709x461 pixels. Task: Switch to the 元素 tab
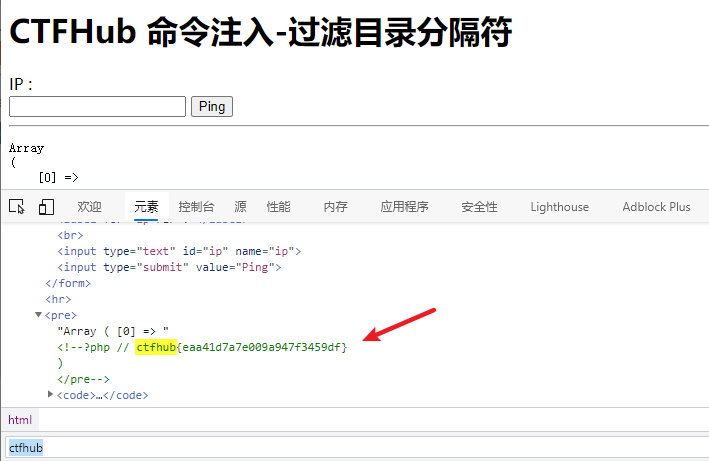(x=146, y=207)
